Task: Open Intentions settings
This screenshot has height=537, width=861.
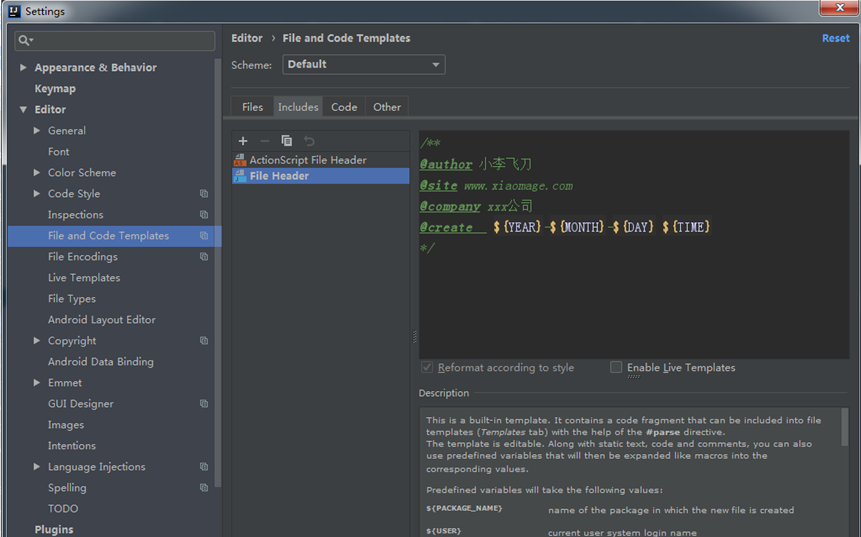Action: coord(72,446)
